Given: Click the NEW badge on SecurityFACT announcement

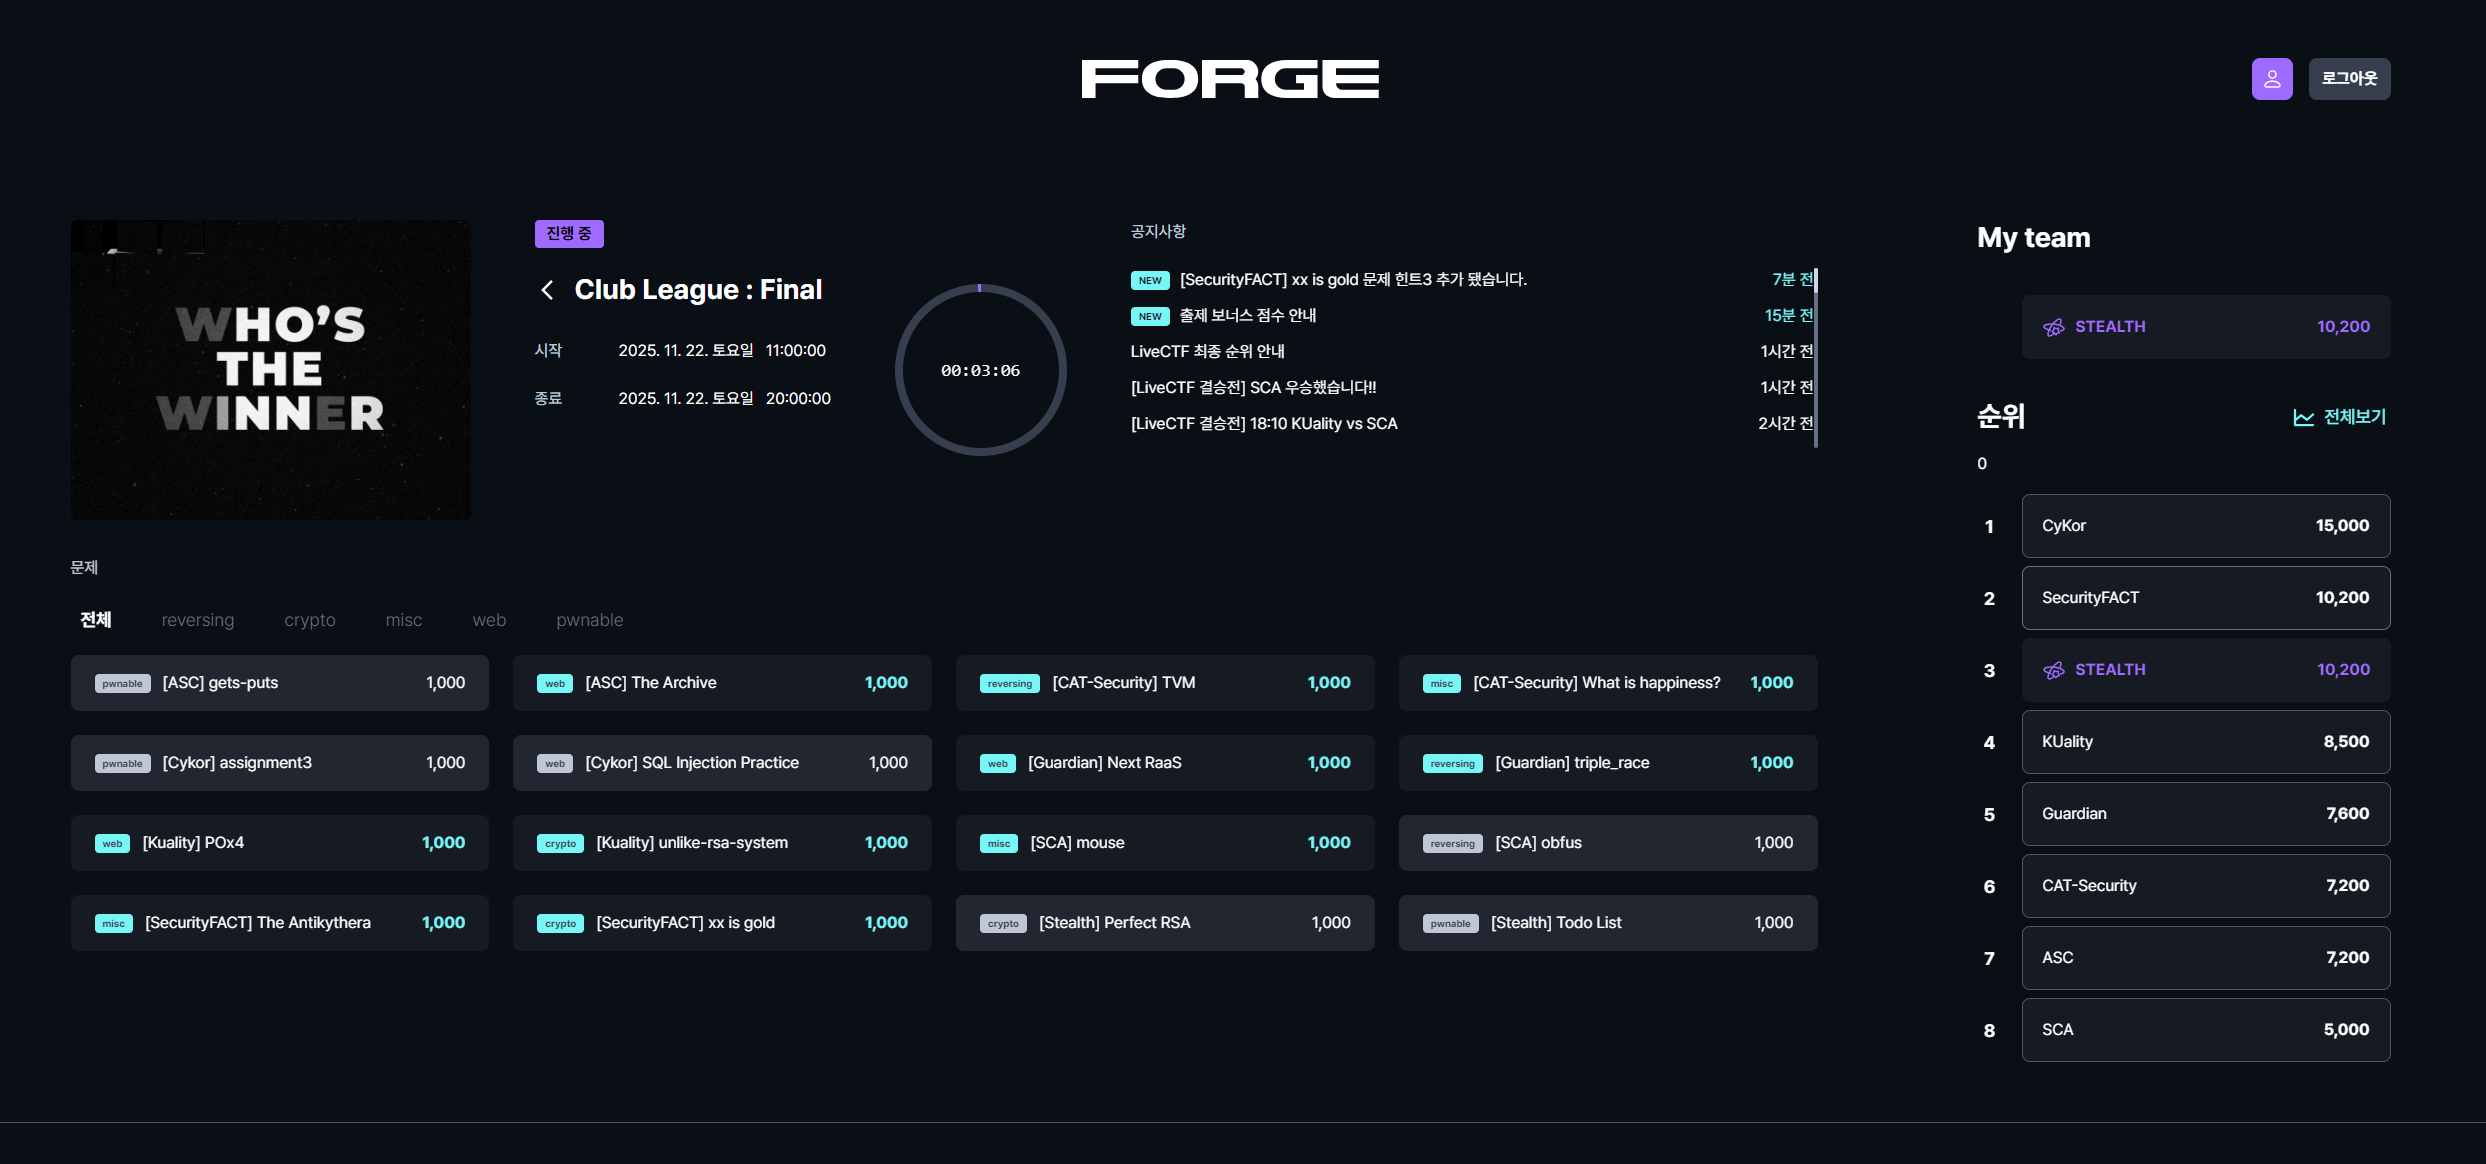Looking at the screenshot, I should (1150, 281).
